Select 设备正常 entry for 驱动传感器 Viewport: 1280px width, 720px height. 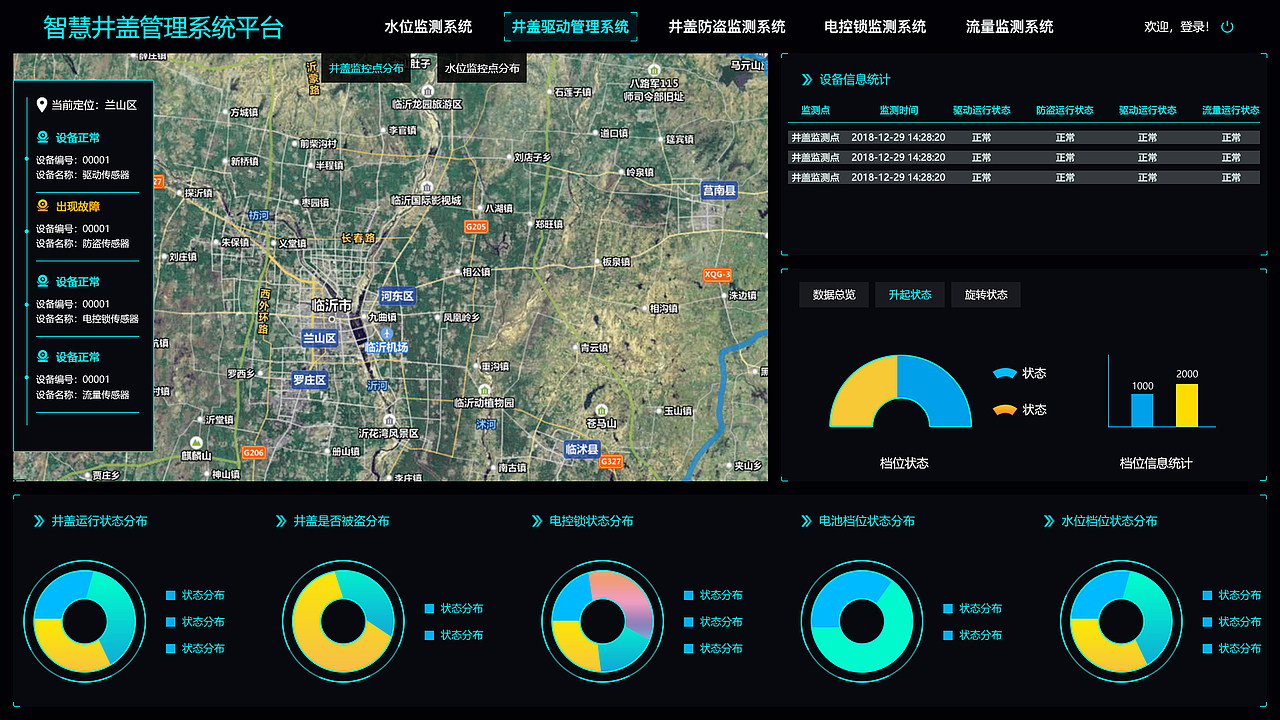(78, 138)
